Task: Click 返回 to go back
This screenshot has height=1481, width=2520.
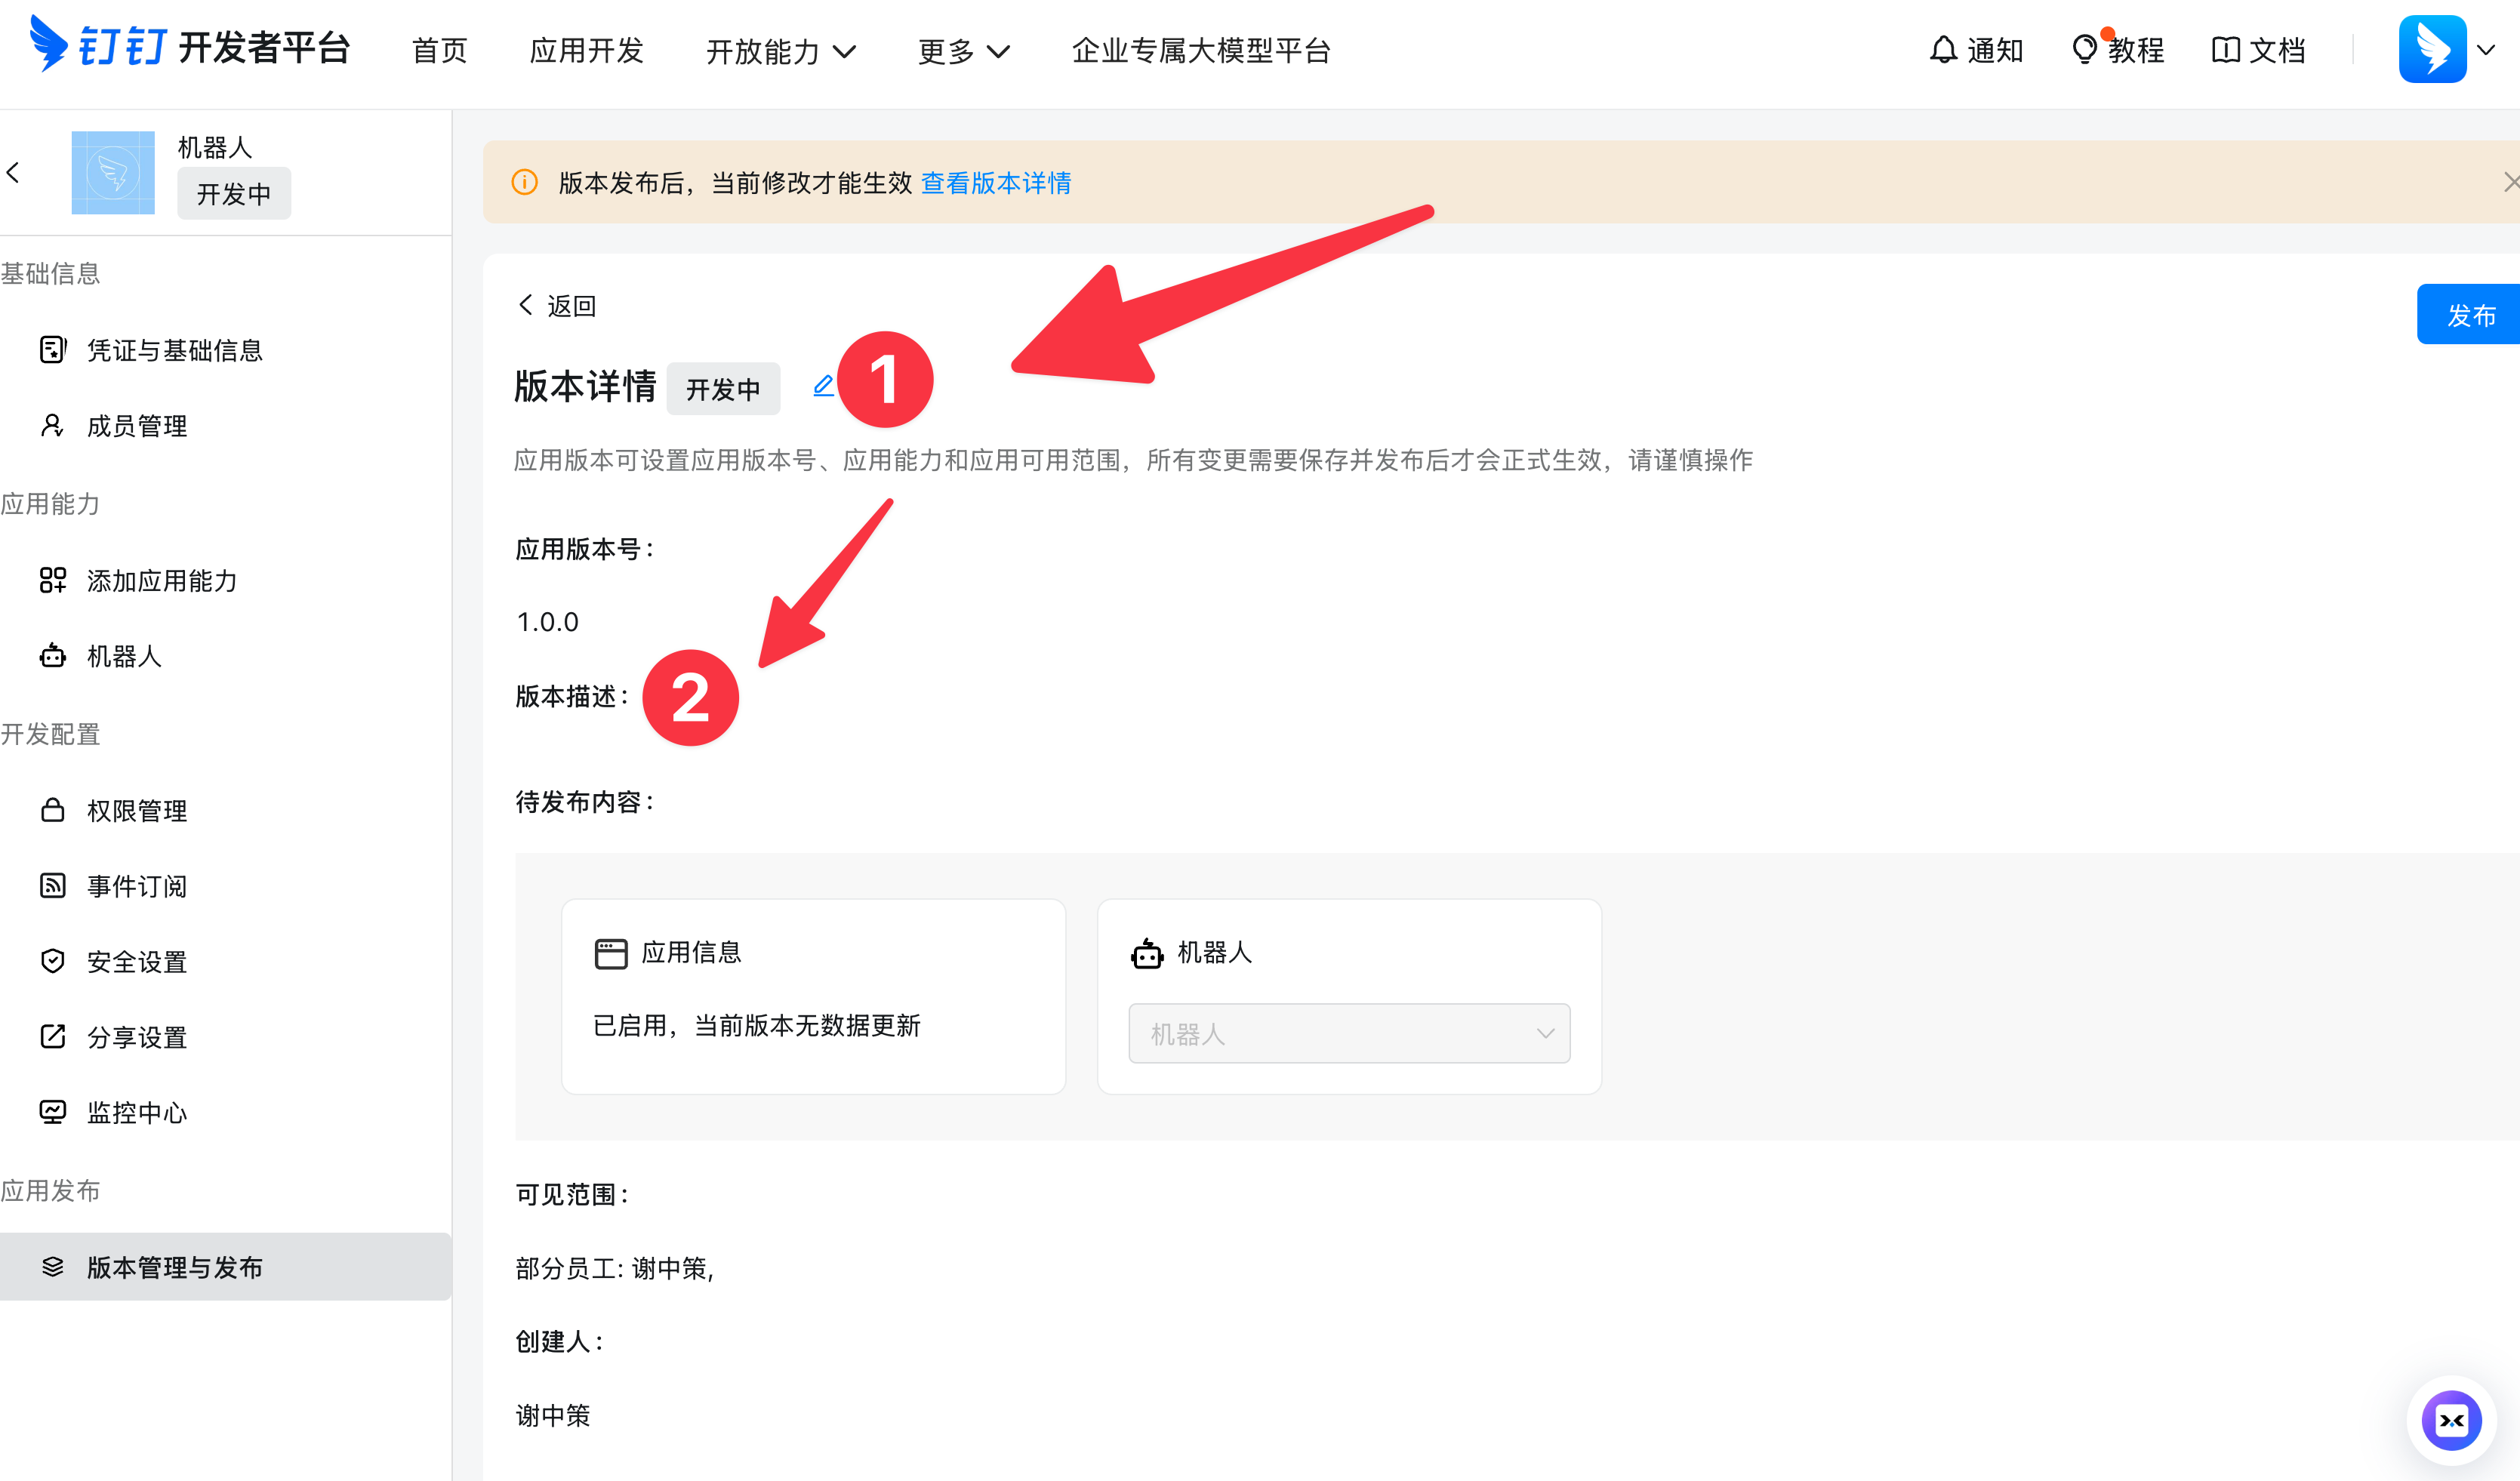Action: (x=557, y=306)
